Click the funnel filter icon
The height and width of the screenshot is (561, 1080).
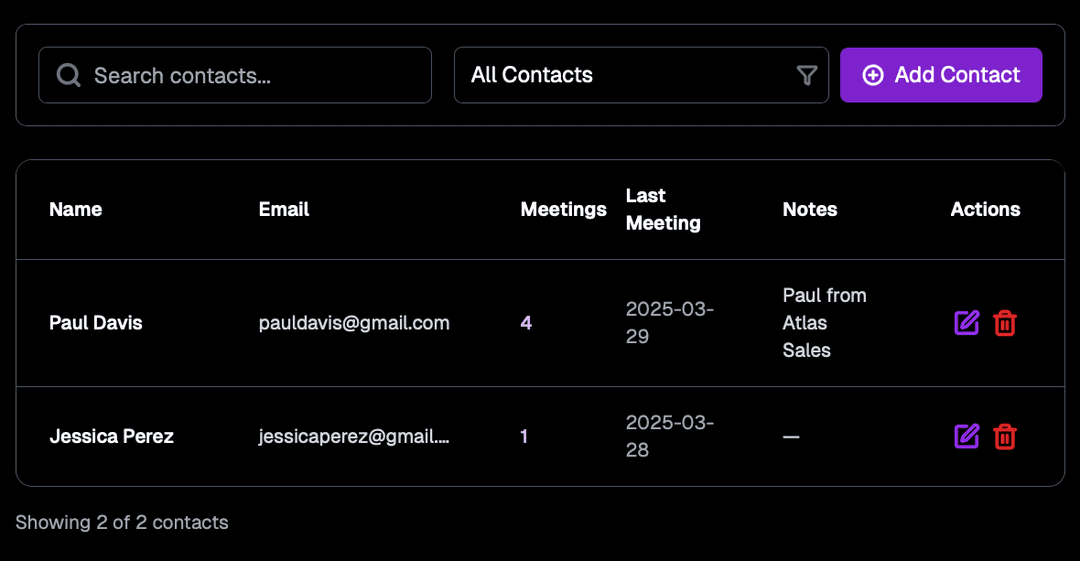tap(807, 75)
